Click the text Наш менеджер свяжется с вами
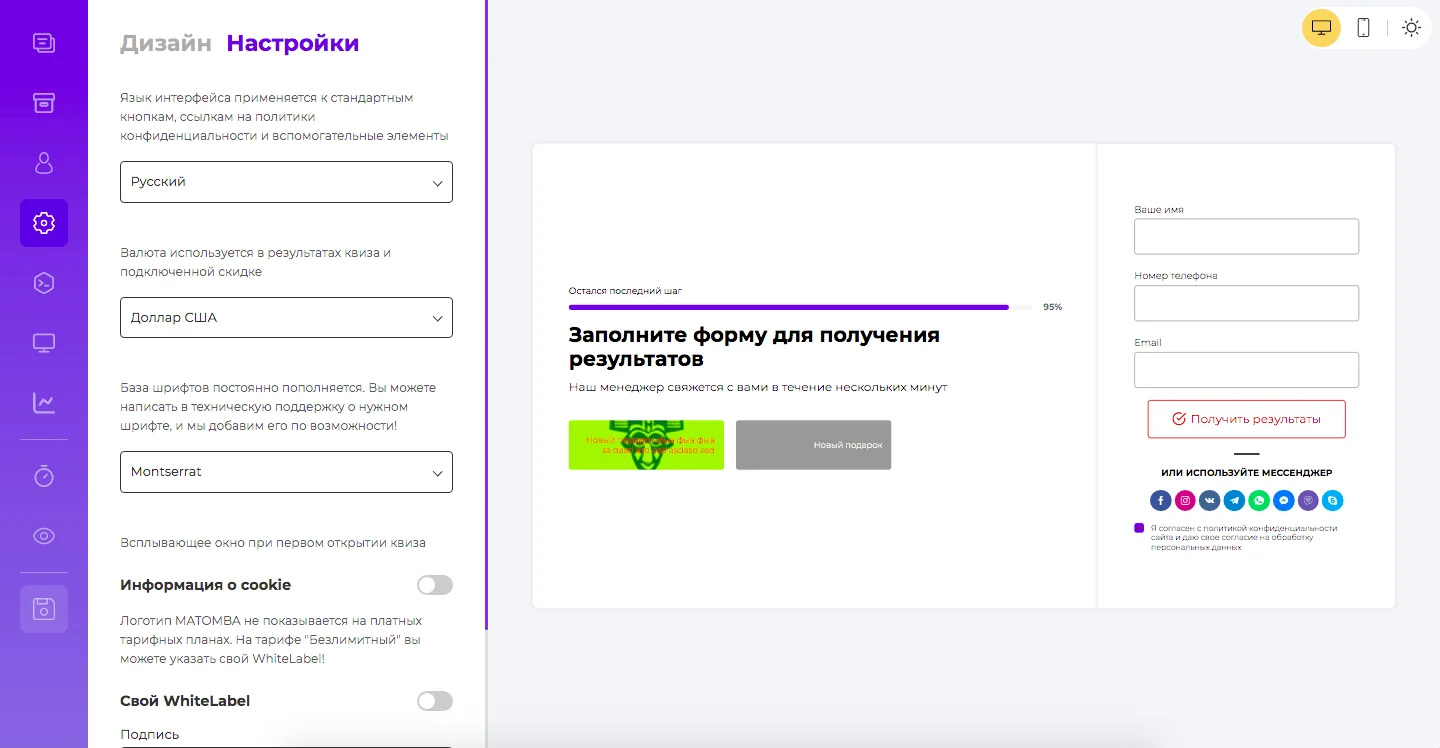This screenshot has height=748, width=1440. [758, 387]
